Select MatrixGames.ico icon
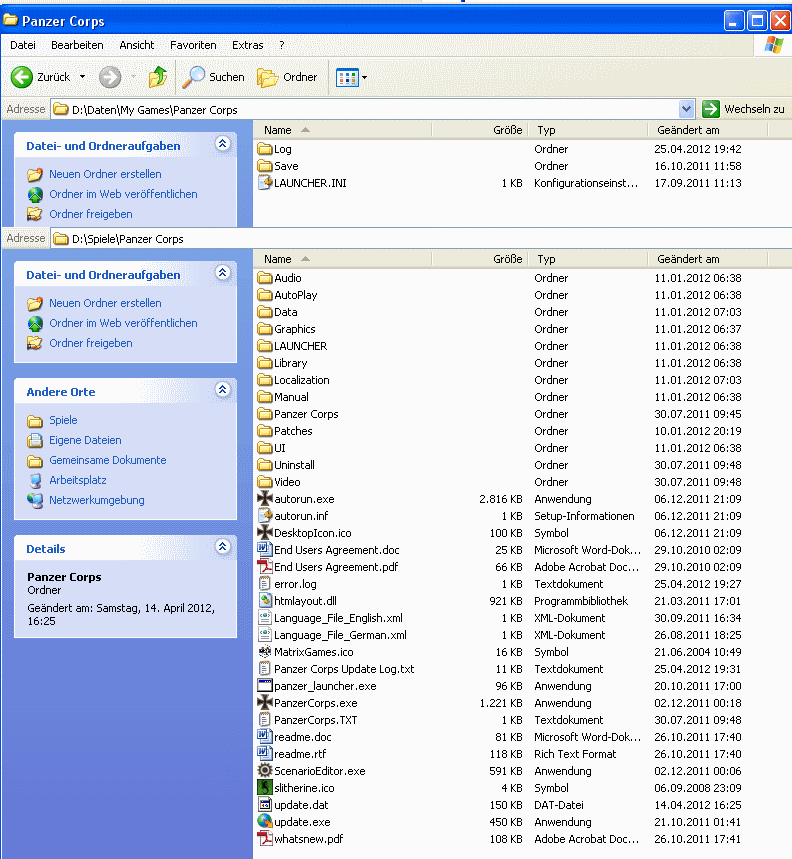The width and height of the screenshot is (792, 859). (265, 652)
